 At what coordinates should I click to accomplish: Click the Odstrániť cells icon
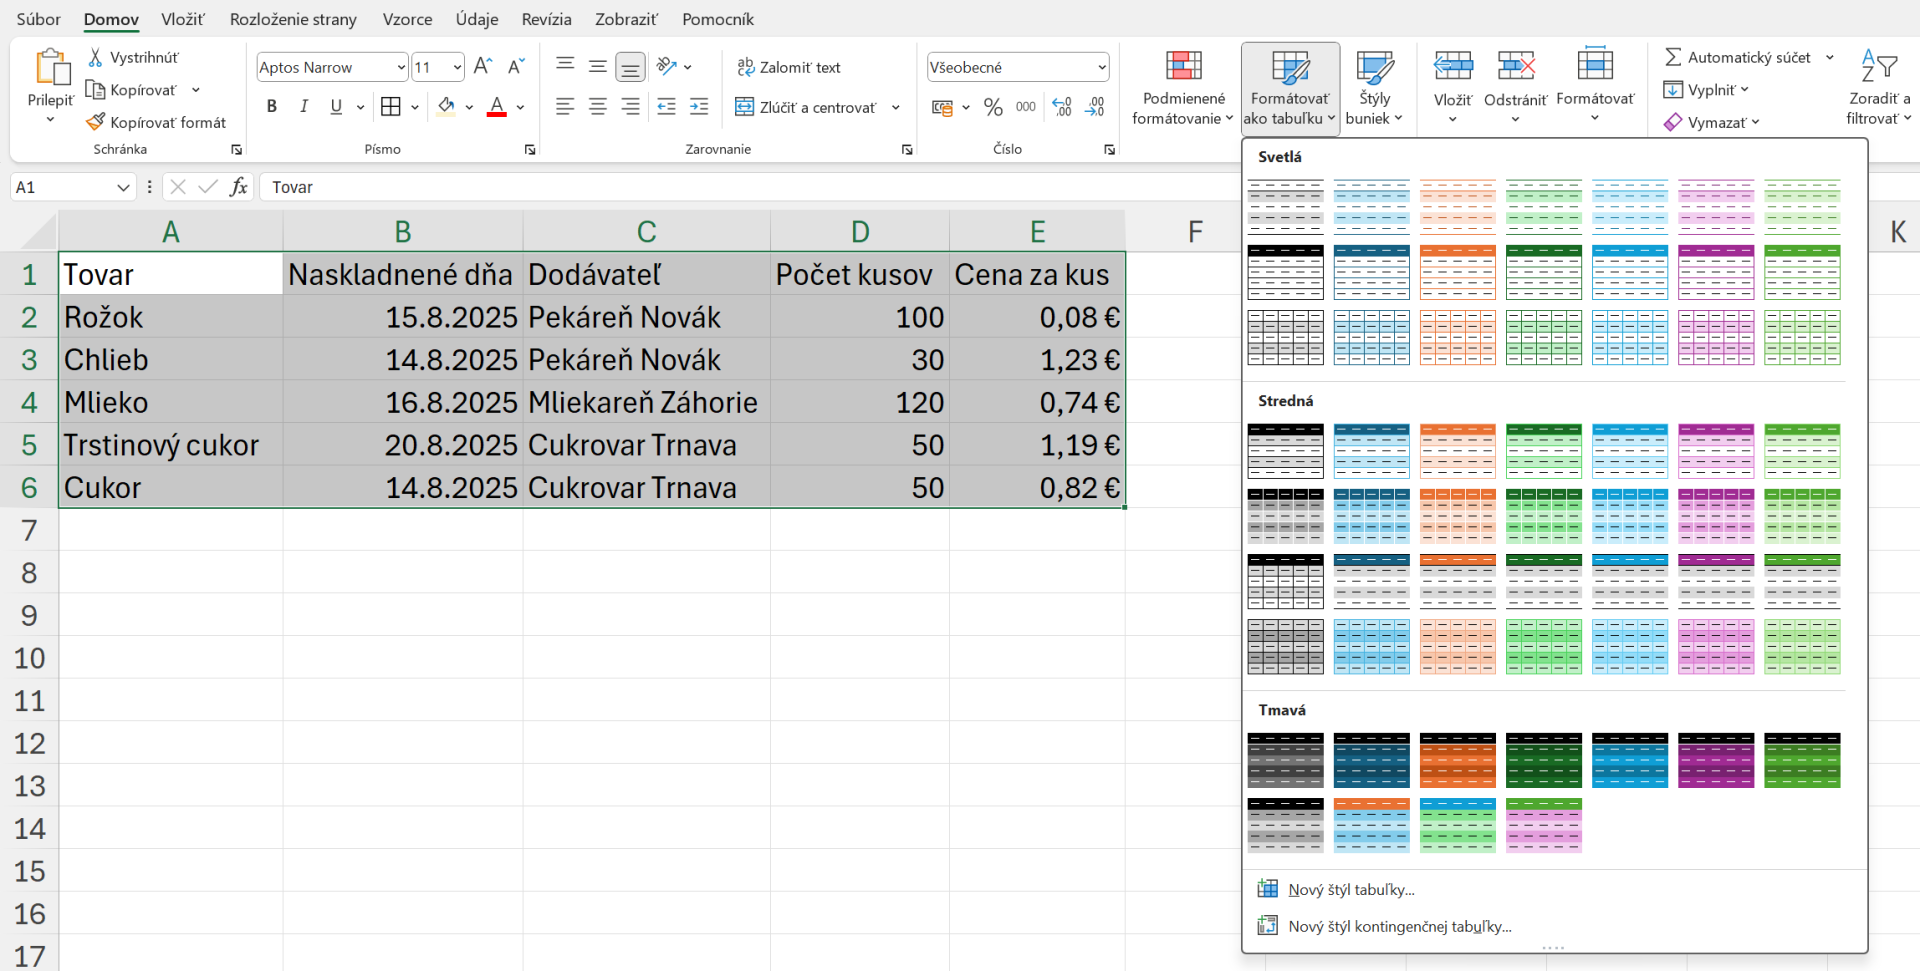(1516, 67)
